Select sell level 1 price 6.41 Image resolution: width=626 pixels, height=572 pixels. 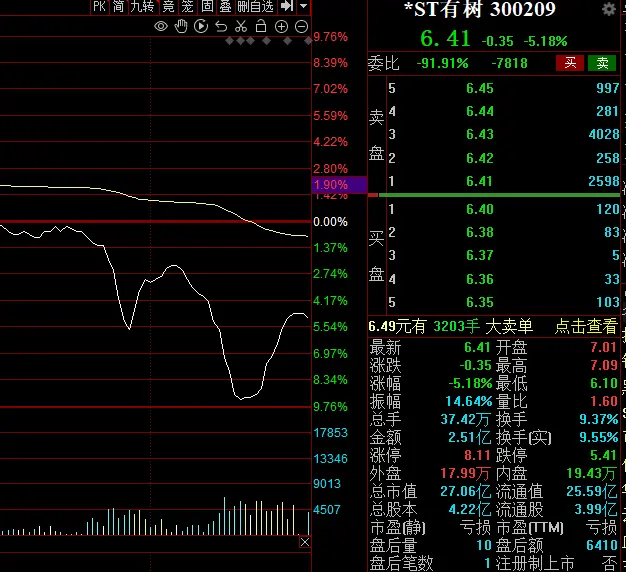(479, 181)
